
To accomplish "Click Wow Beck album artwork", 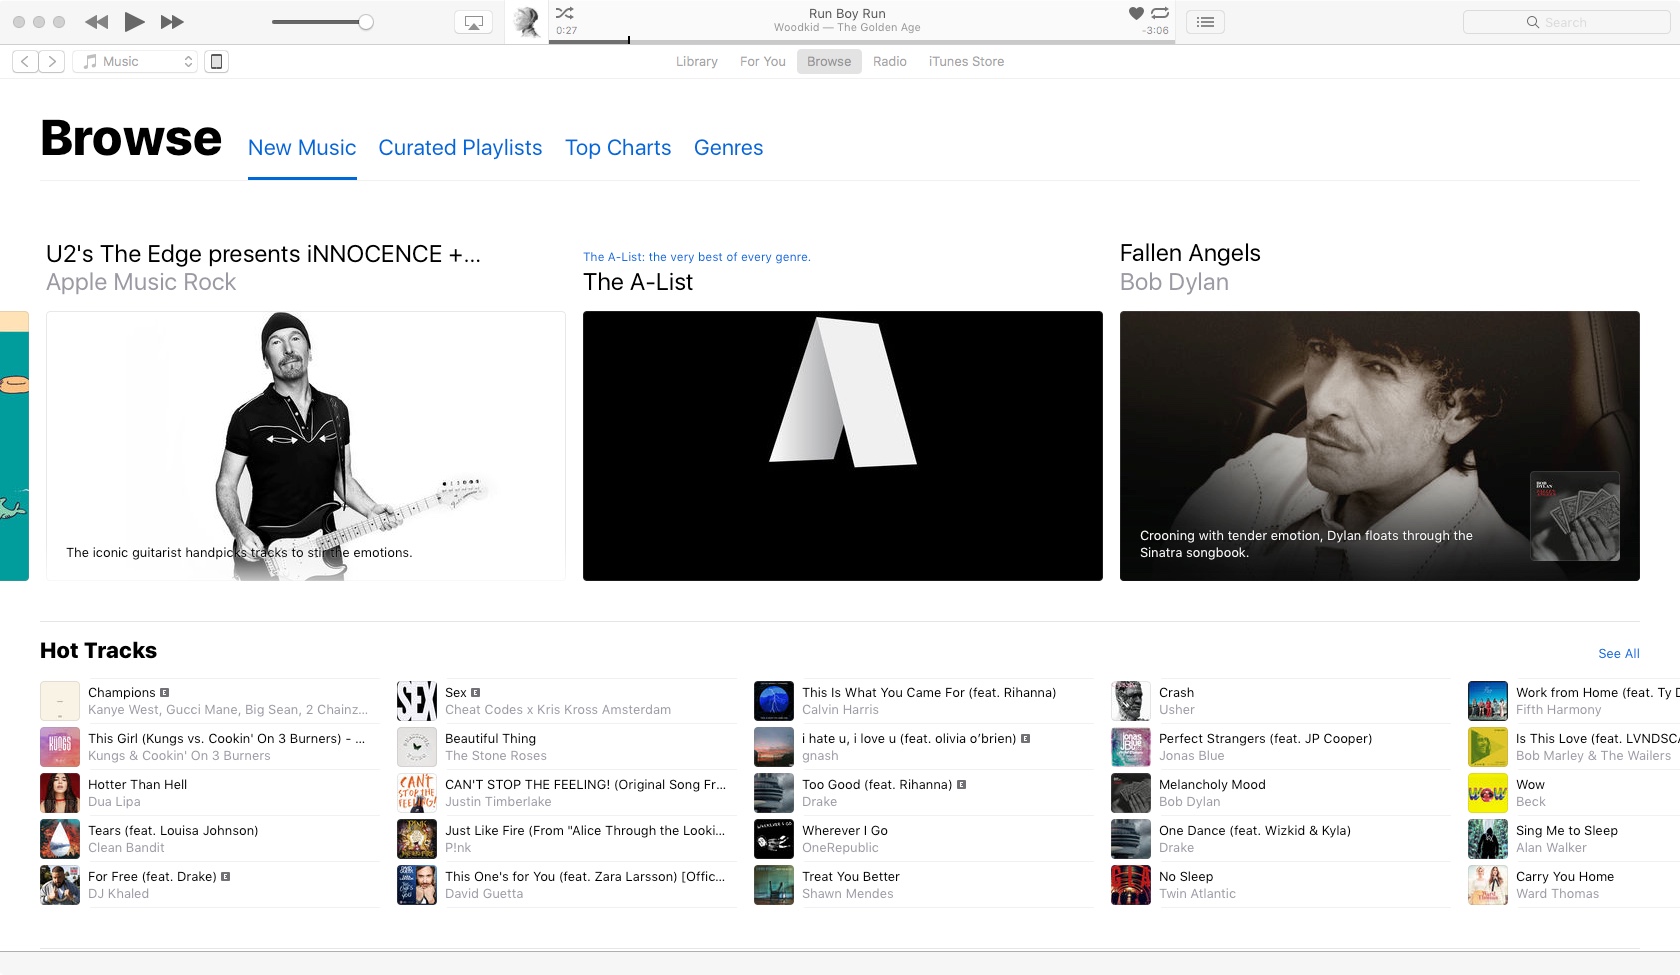I will [x=1488, y=793].
